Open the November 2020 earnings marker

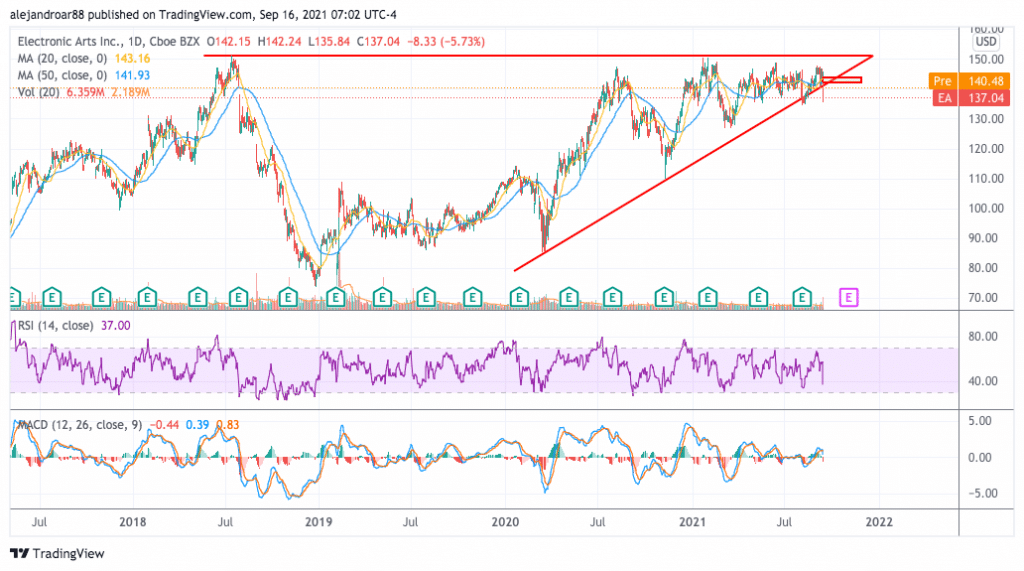[664, 298]
